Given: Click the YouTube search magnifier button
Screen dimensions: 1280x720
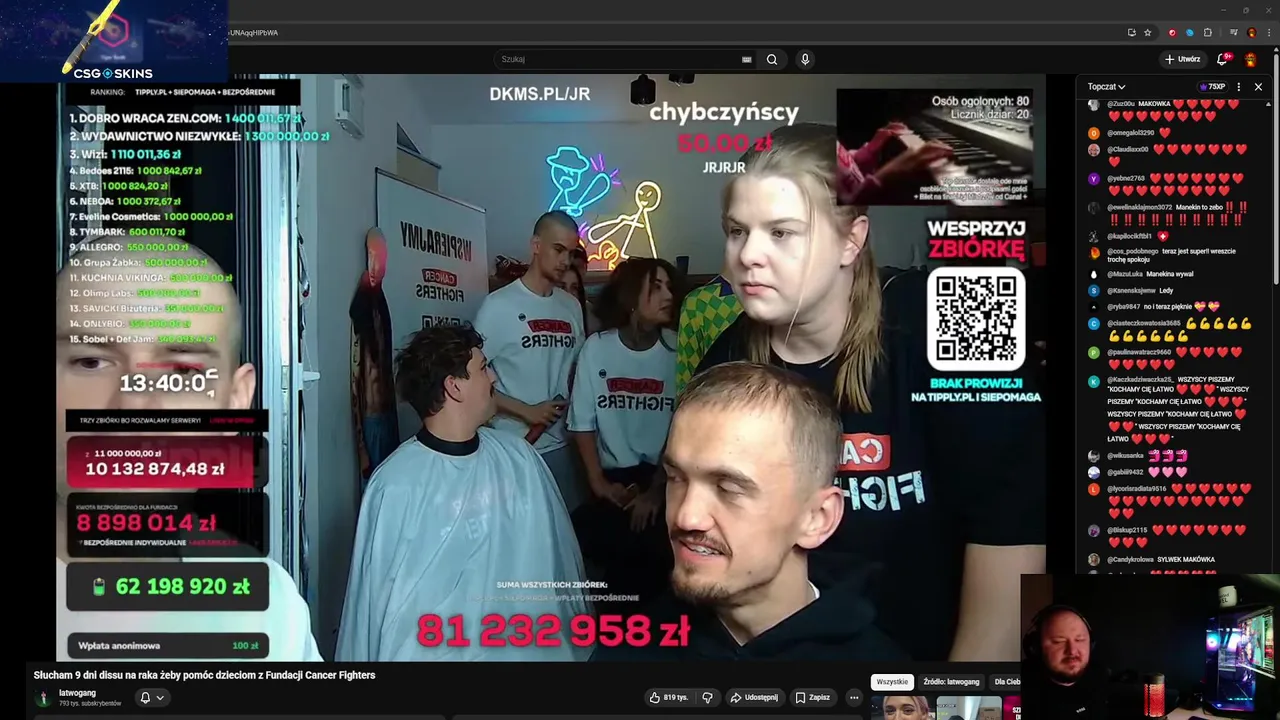Looking at the screenshot, I should 772,59.
